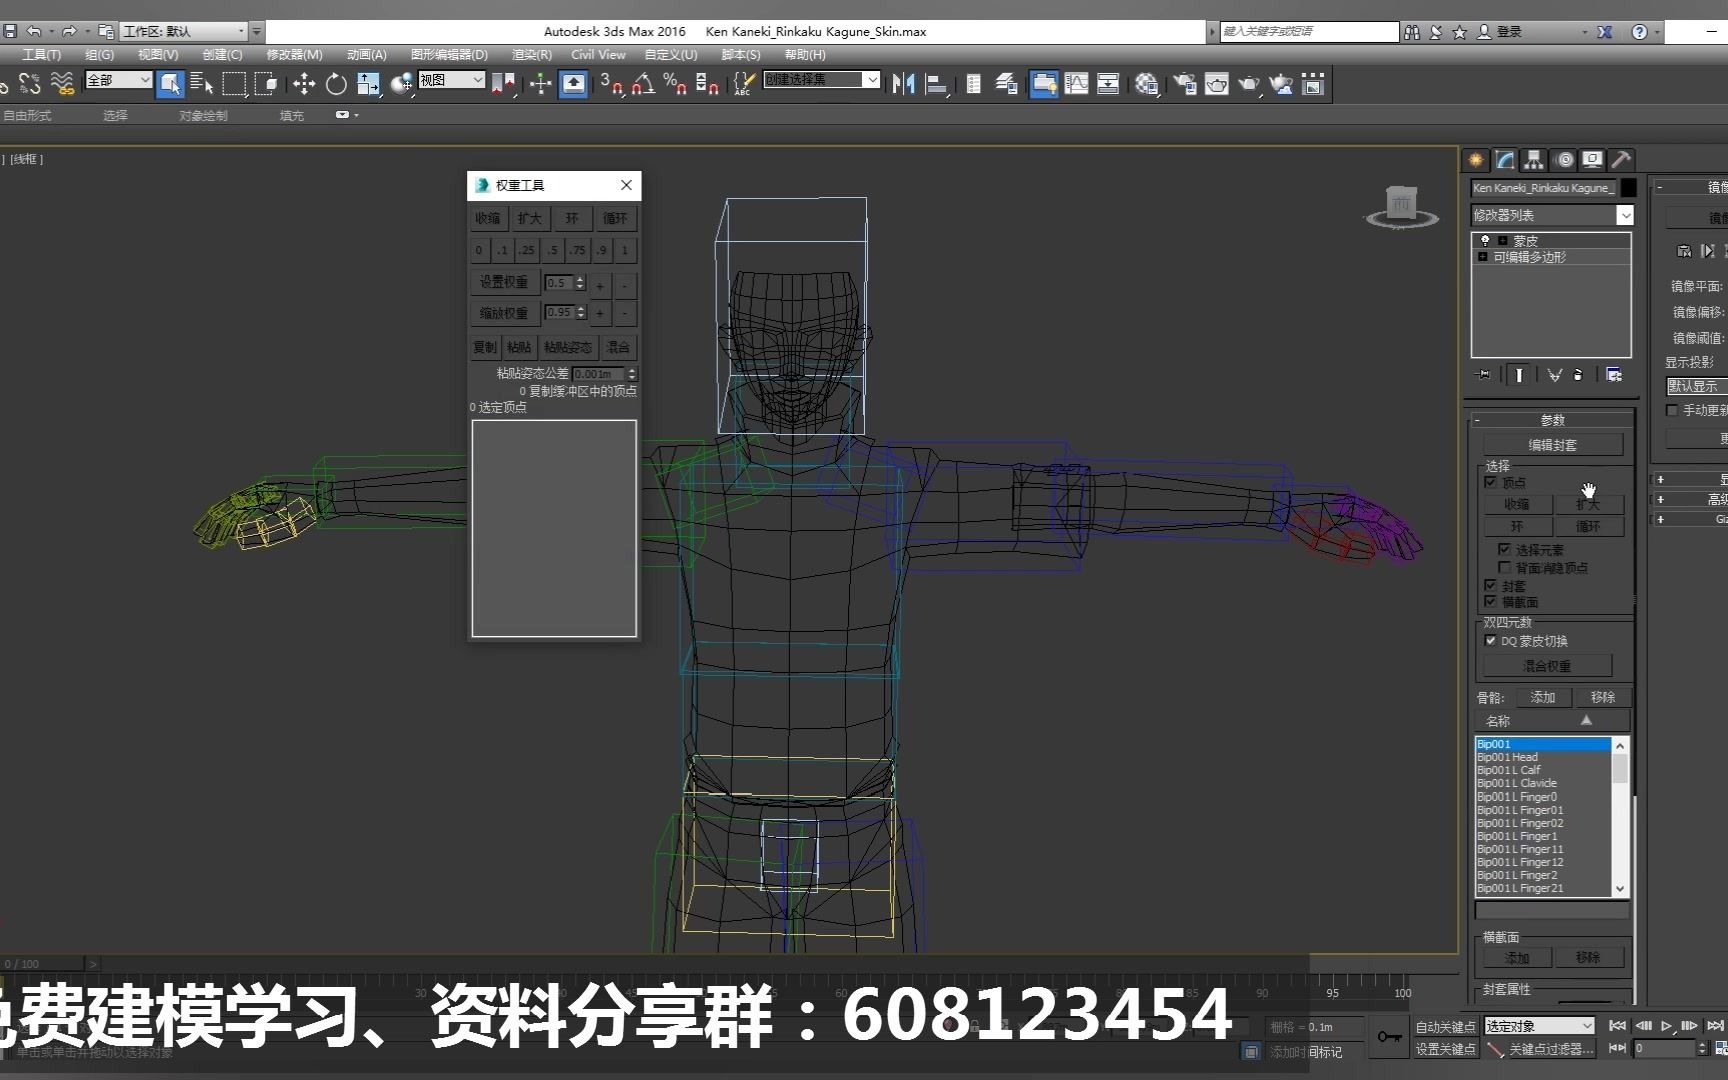Uncheck the 顶点 checkbox in the Skin panel

pos(1492,482)
